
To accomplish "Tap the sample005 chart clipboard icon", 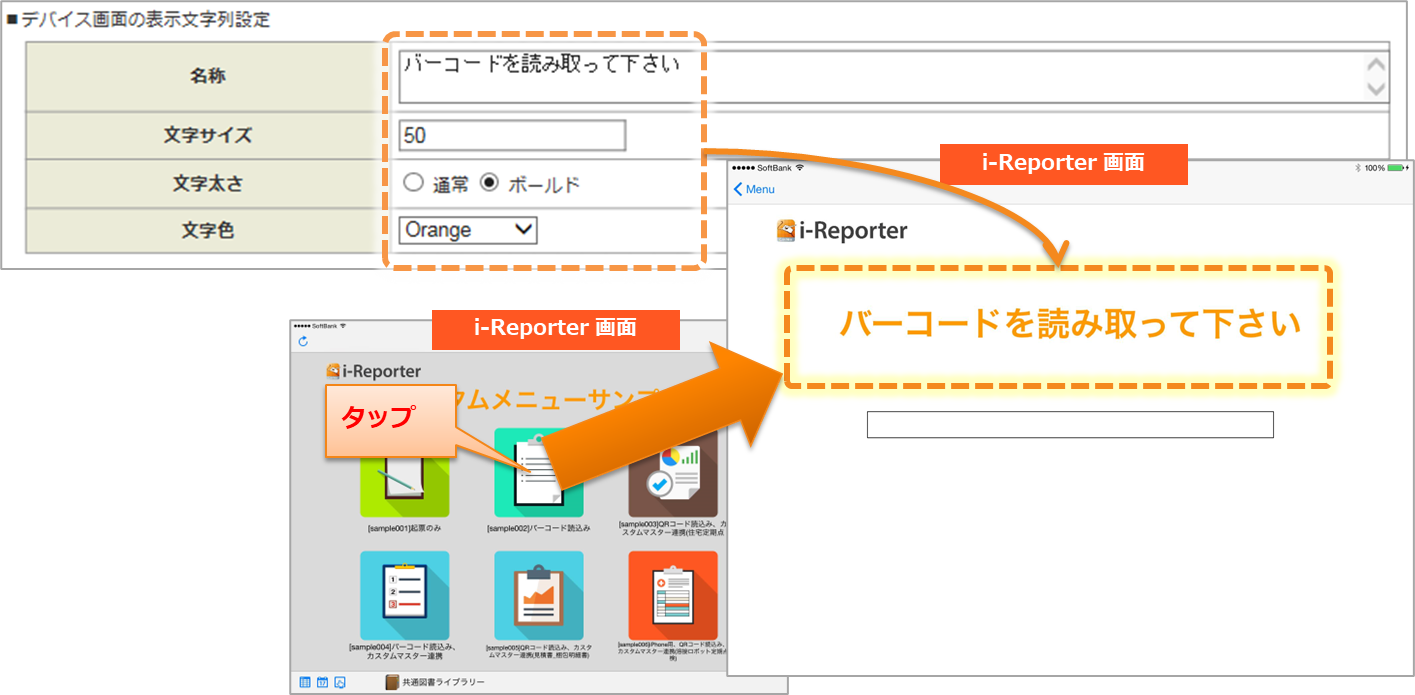I will coord(538,595).
